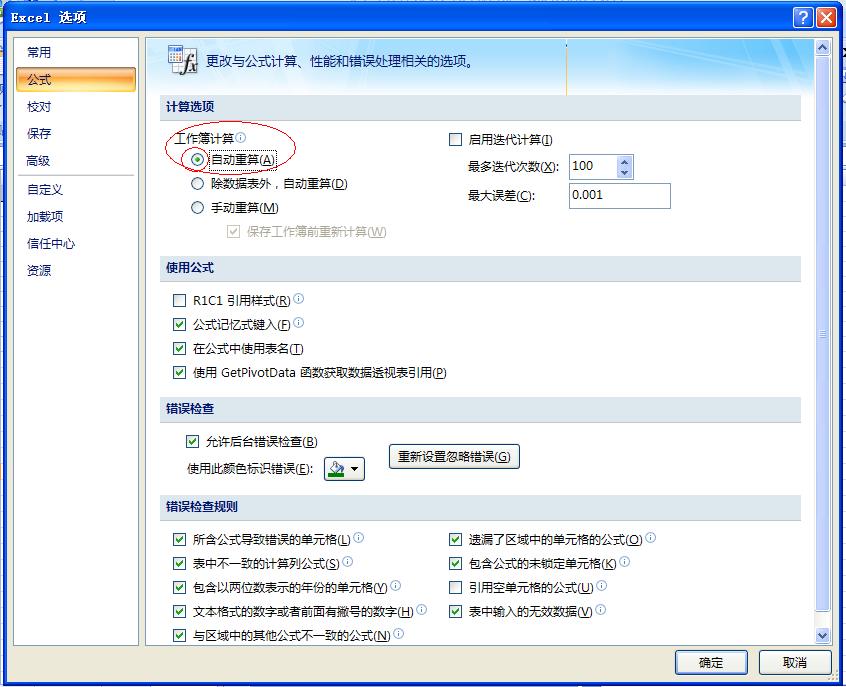Uncheck 允许后台错误检查 checkbox
This screenshot has width=846, height=687.
192,441
